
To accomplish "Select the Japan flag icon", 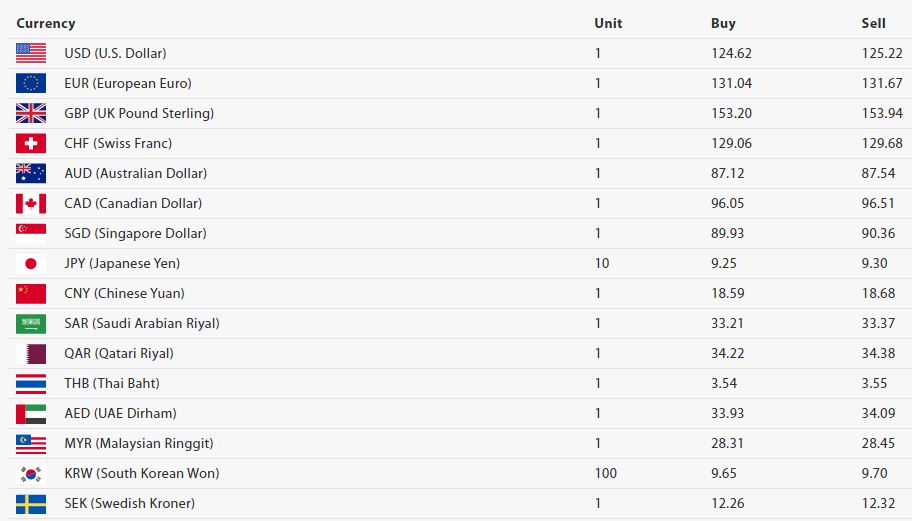I will coord(31,263).
